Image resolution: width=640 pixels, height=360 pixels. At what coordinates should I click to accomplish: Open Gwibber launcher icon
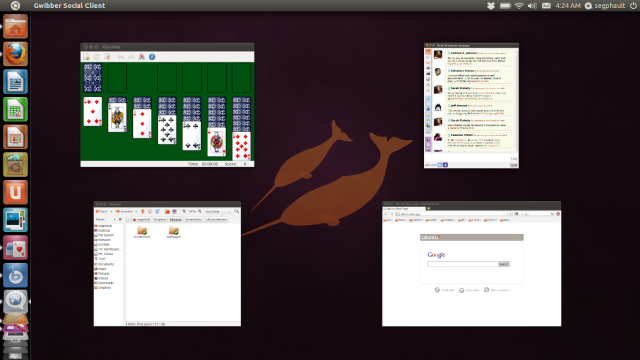[x=16, y=301]
